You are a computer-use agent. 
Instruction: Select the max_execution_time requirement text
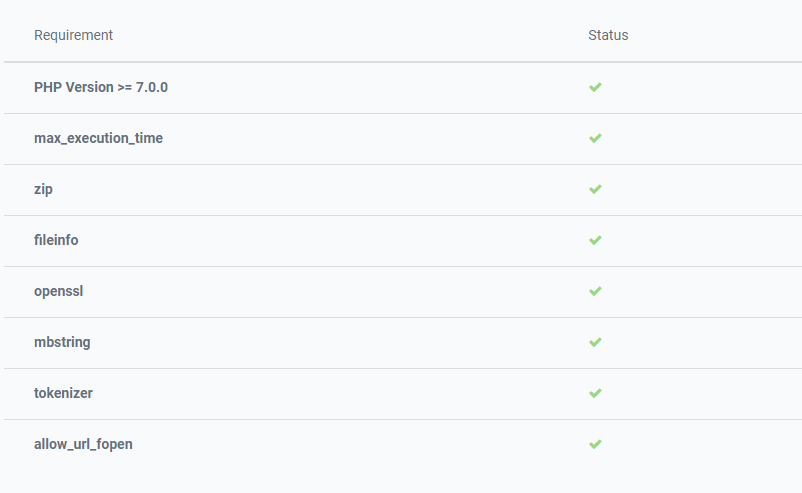(x=98, y=139)
